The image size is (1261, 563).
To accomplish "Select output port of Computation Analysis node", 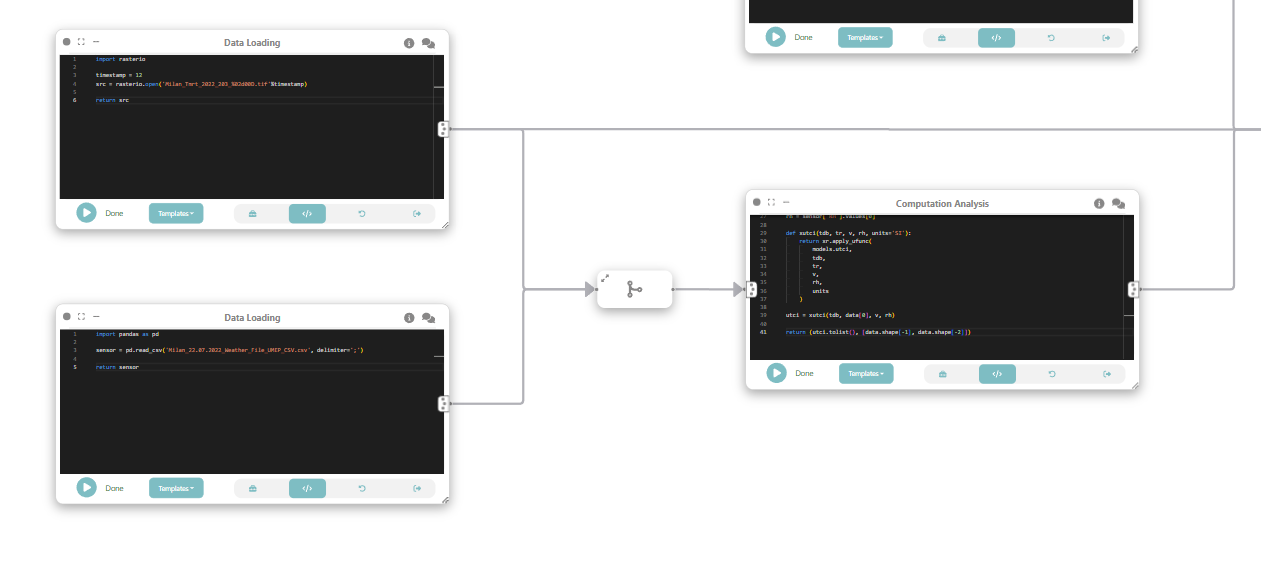I will [1134, 289].
